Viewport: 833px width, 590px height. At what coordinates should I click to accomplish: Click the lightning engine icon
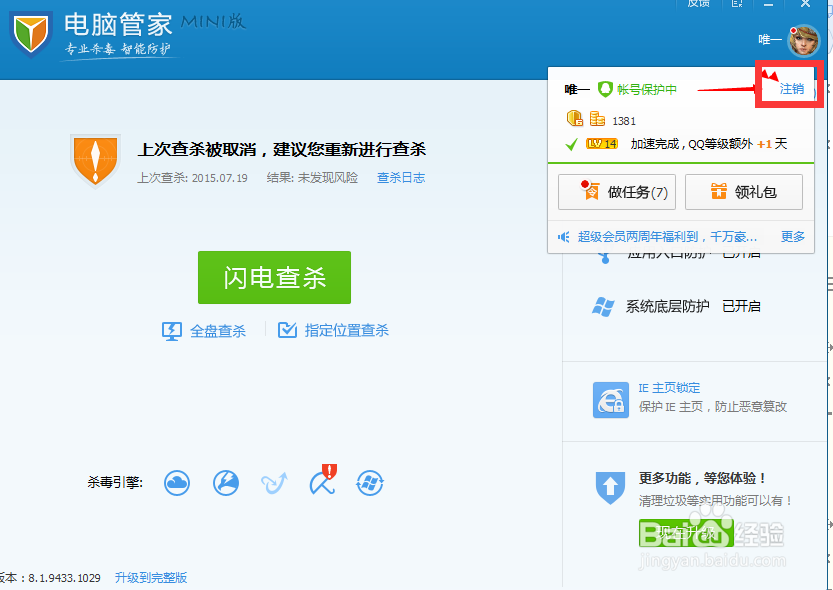[x=226, y=483]
